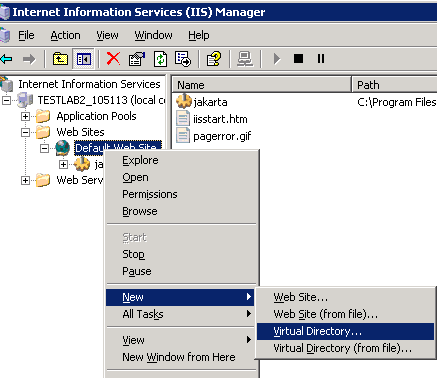Expand the Web Service Extensions node
Screen dimensions: 437x378
pyautogui.click(x=25, y=180)
